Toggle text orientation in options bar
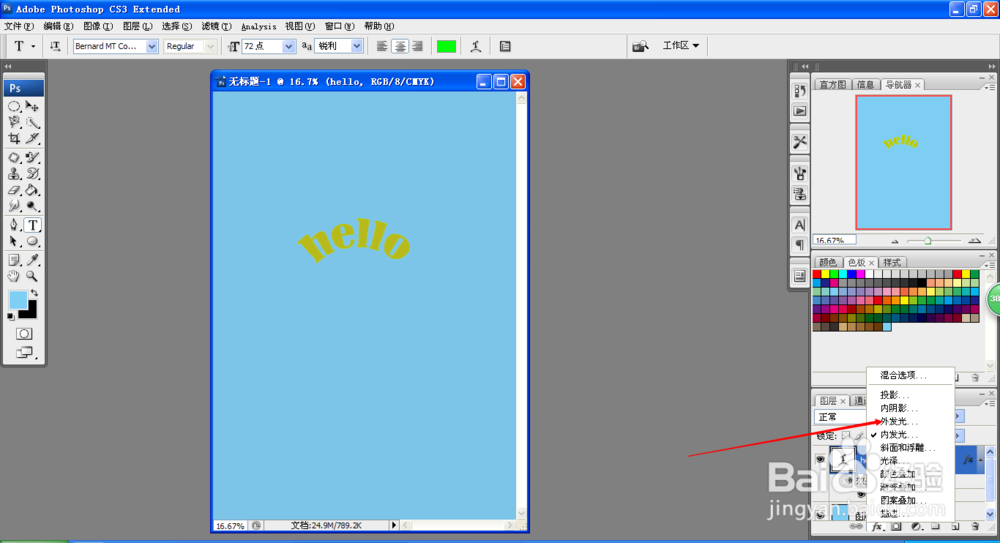This screenshot has height=543, width=1000. [55, 46]
